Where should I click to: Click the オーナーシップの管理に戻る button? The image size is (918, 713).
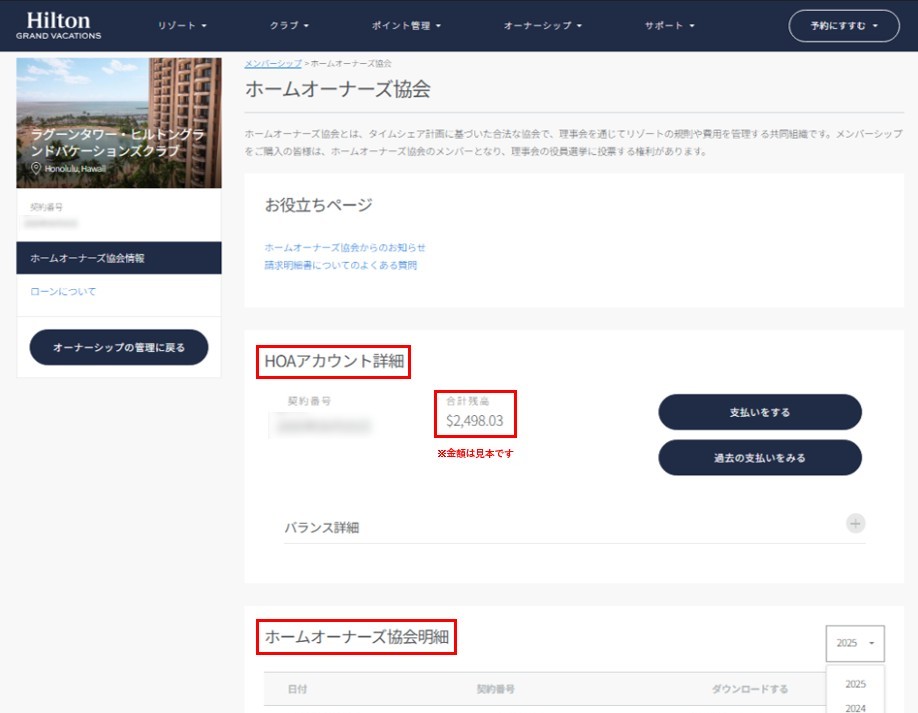pyautogui.click(x=118, y=347)
